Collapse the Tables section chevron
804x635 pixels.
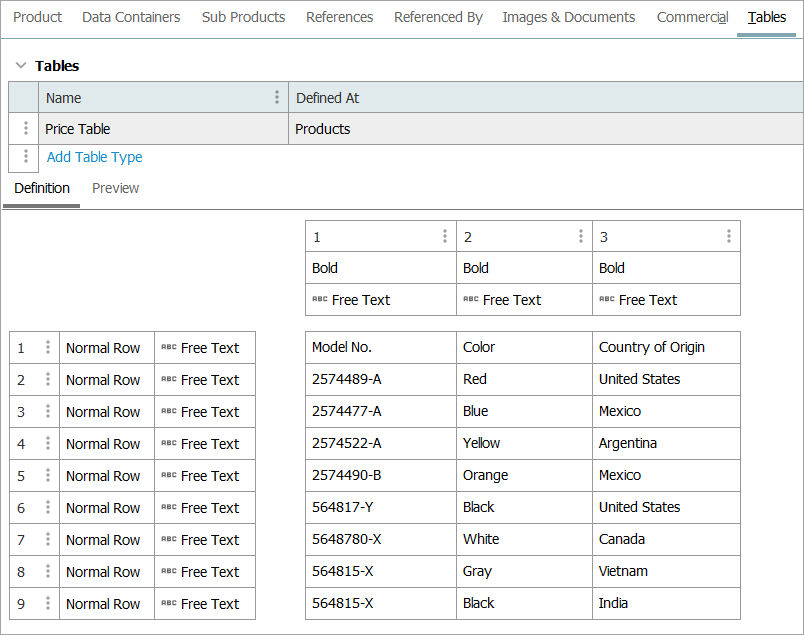(20, 66)
